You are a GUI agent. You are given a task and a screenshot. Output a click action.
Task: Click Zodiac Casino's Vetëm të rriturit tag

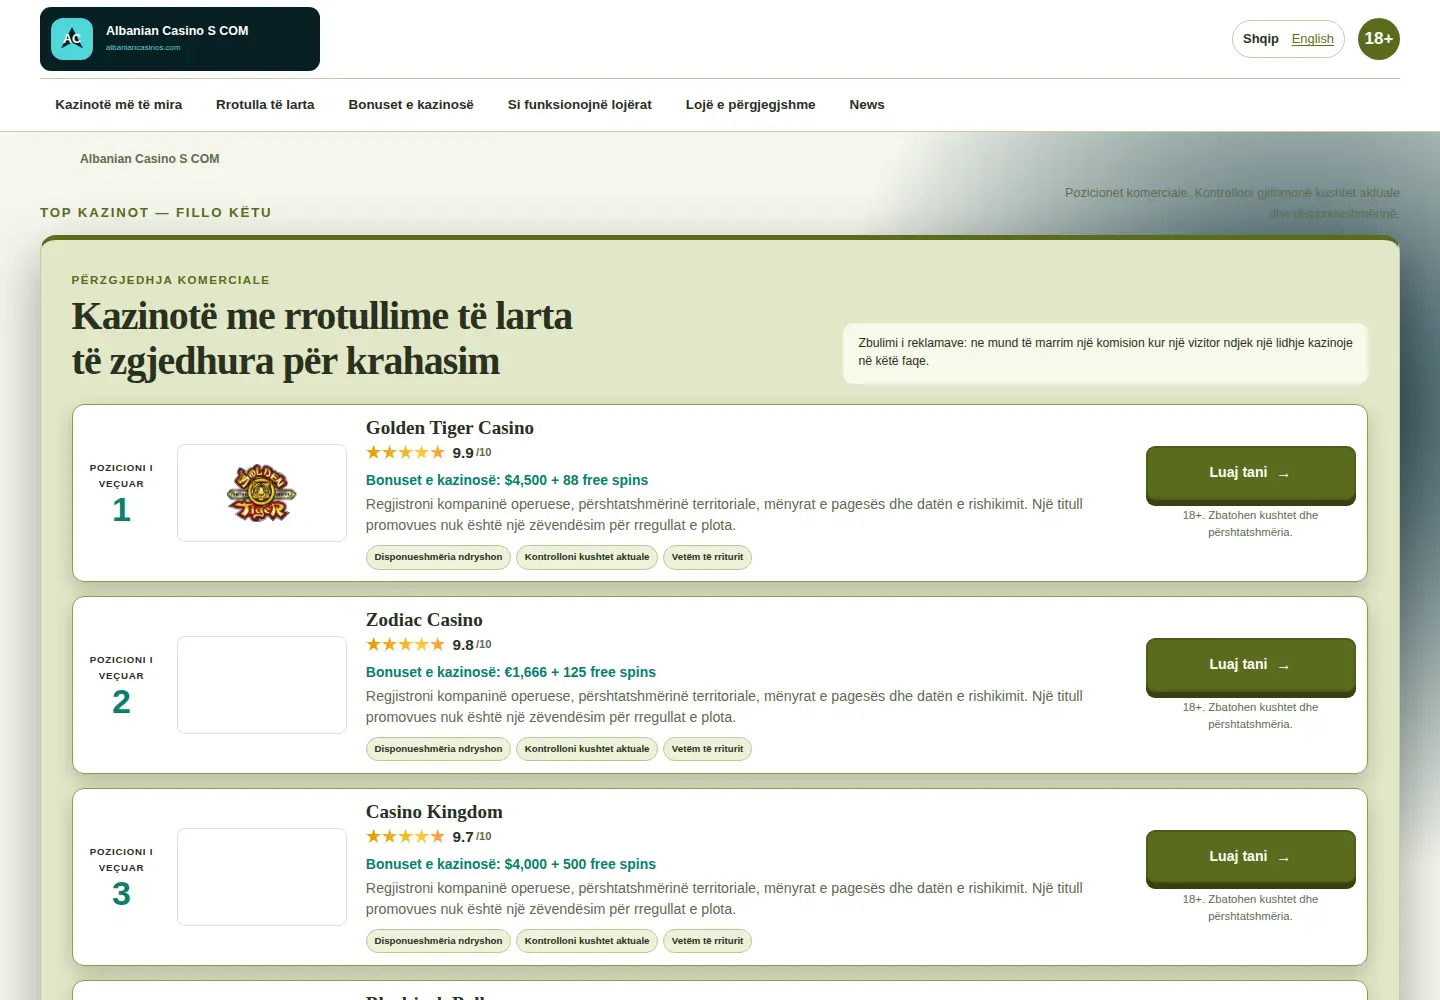(x=707, y=749)
